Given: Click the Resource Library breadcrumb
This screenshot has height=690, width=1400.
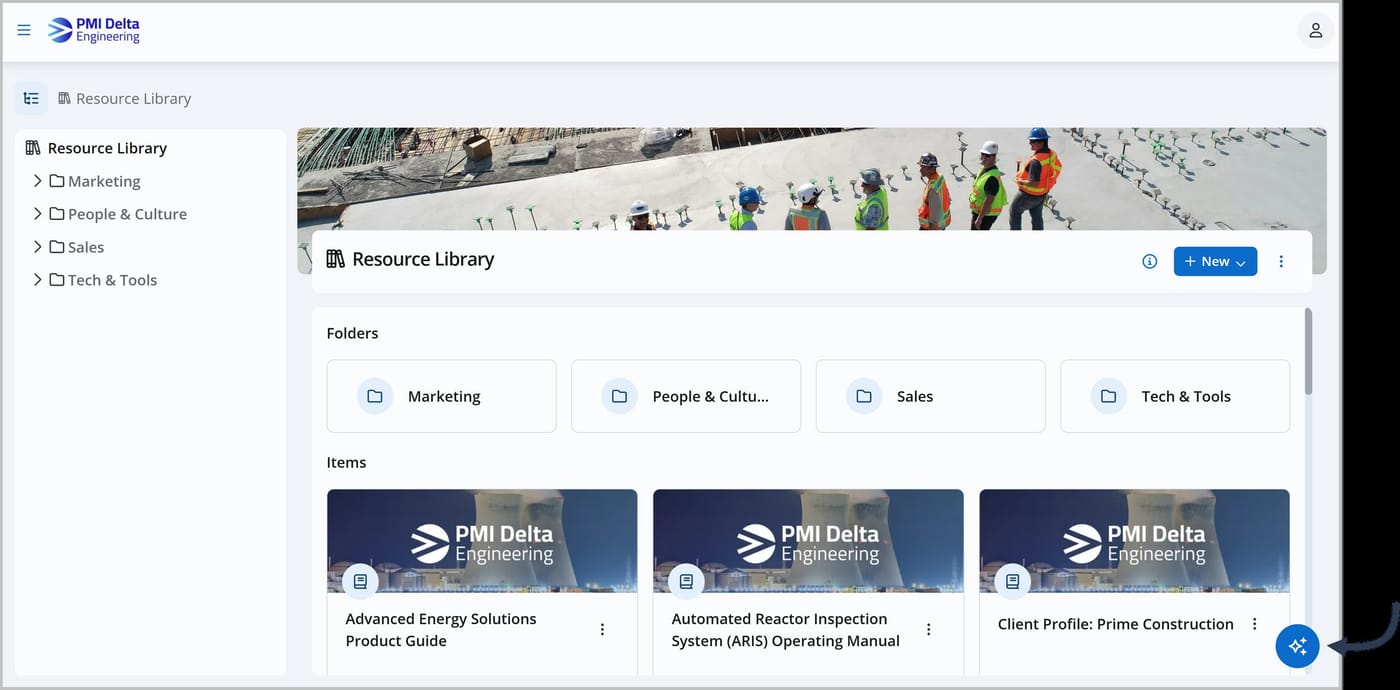Looking at the screenshot, I should tap(124, 98).
